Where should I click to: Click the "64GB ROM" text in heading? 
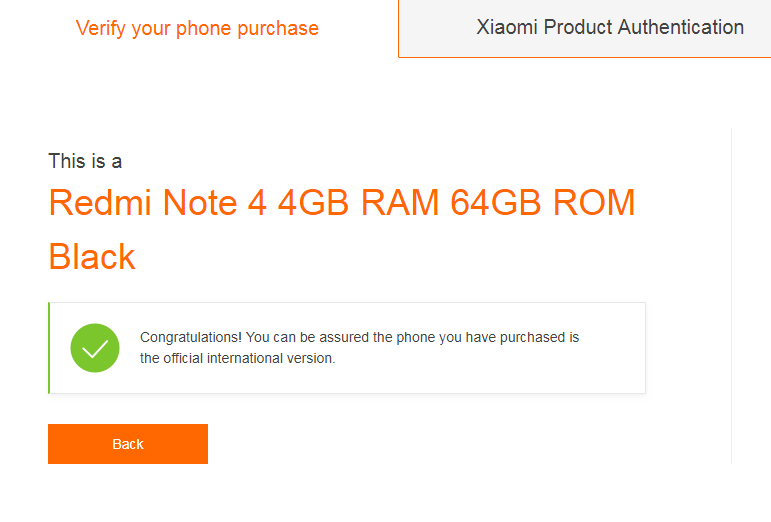[x=543, y=203]
